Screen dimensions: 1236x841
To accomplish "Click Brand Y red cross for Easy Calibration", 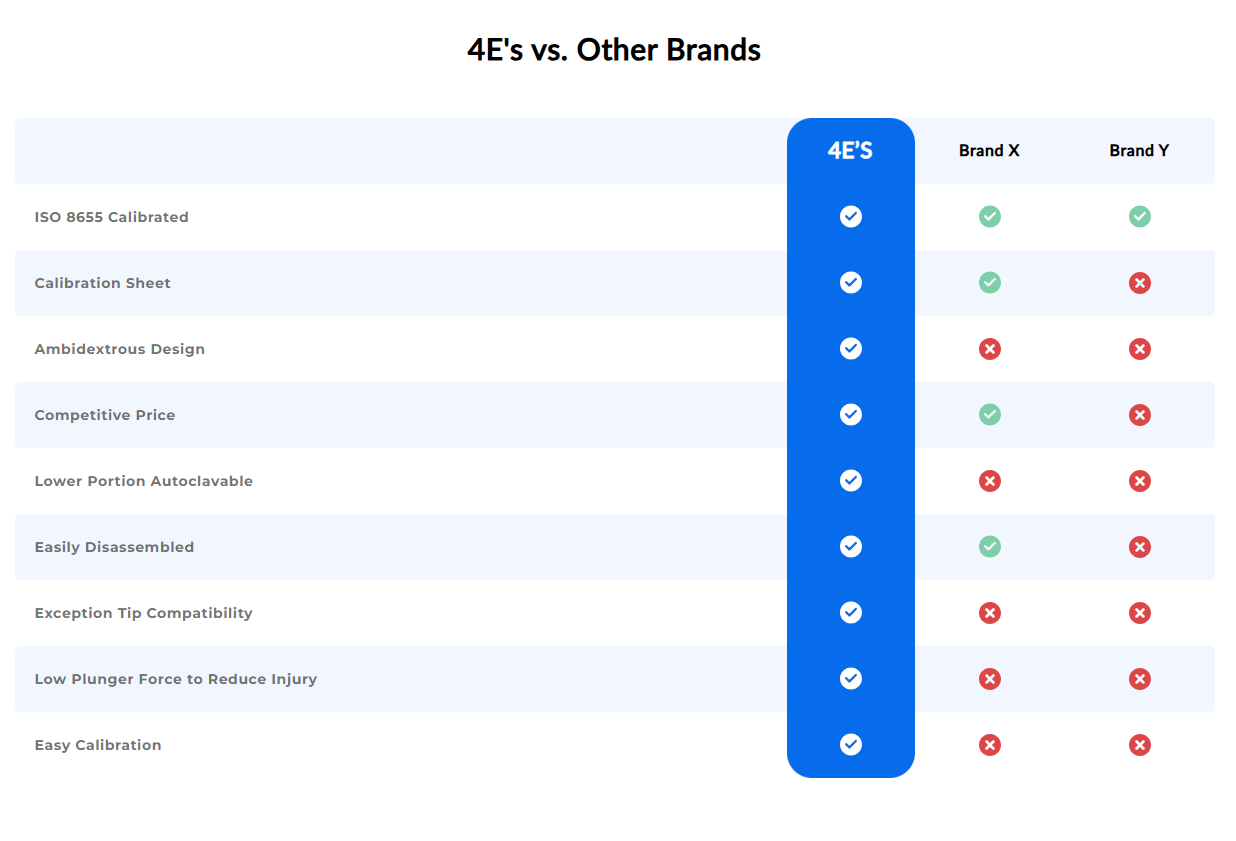I will pos(1140,745).
